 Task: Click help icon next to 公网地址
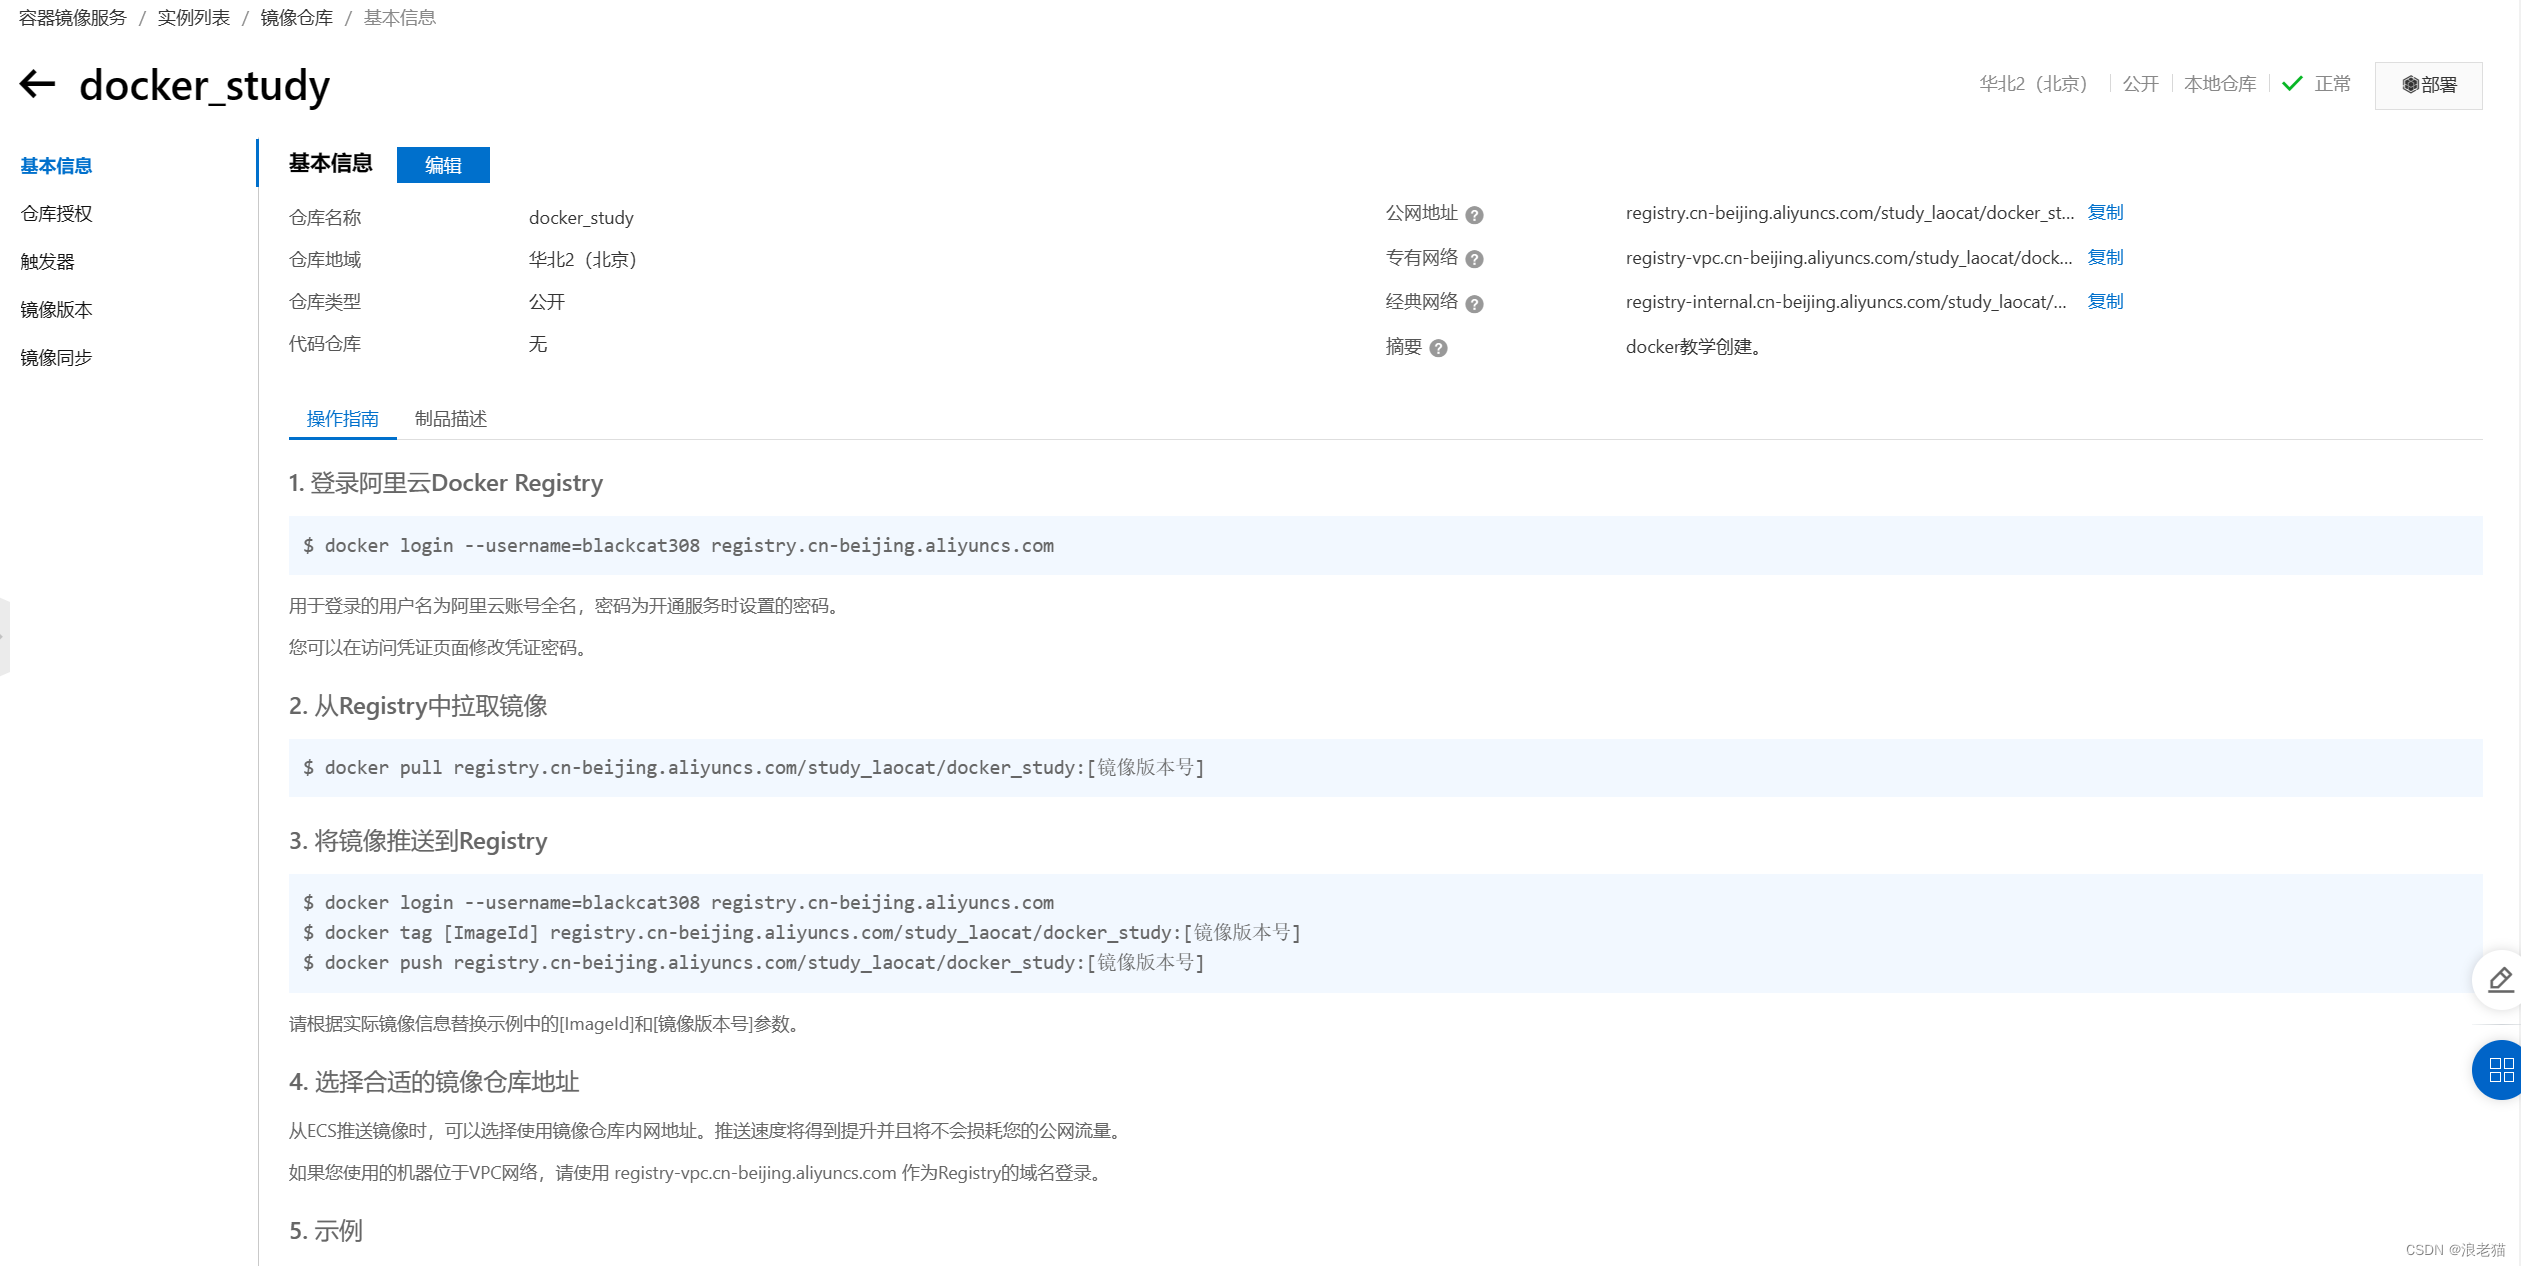point(1474,215)
